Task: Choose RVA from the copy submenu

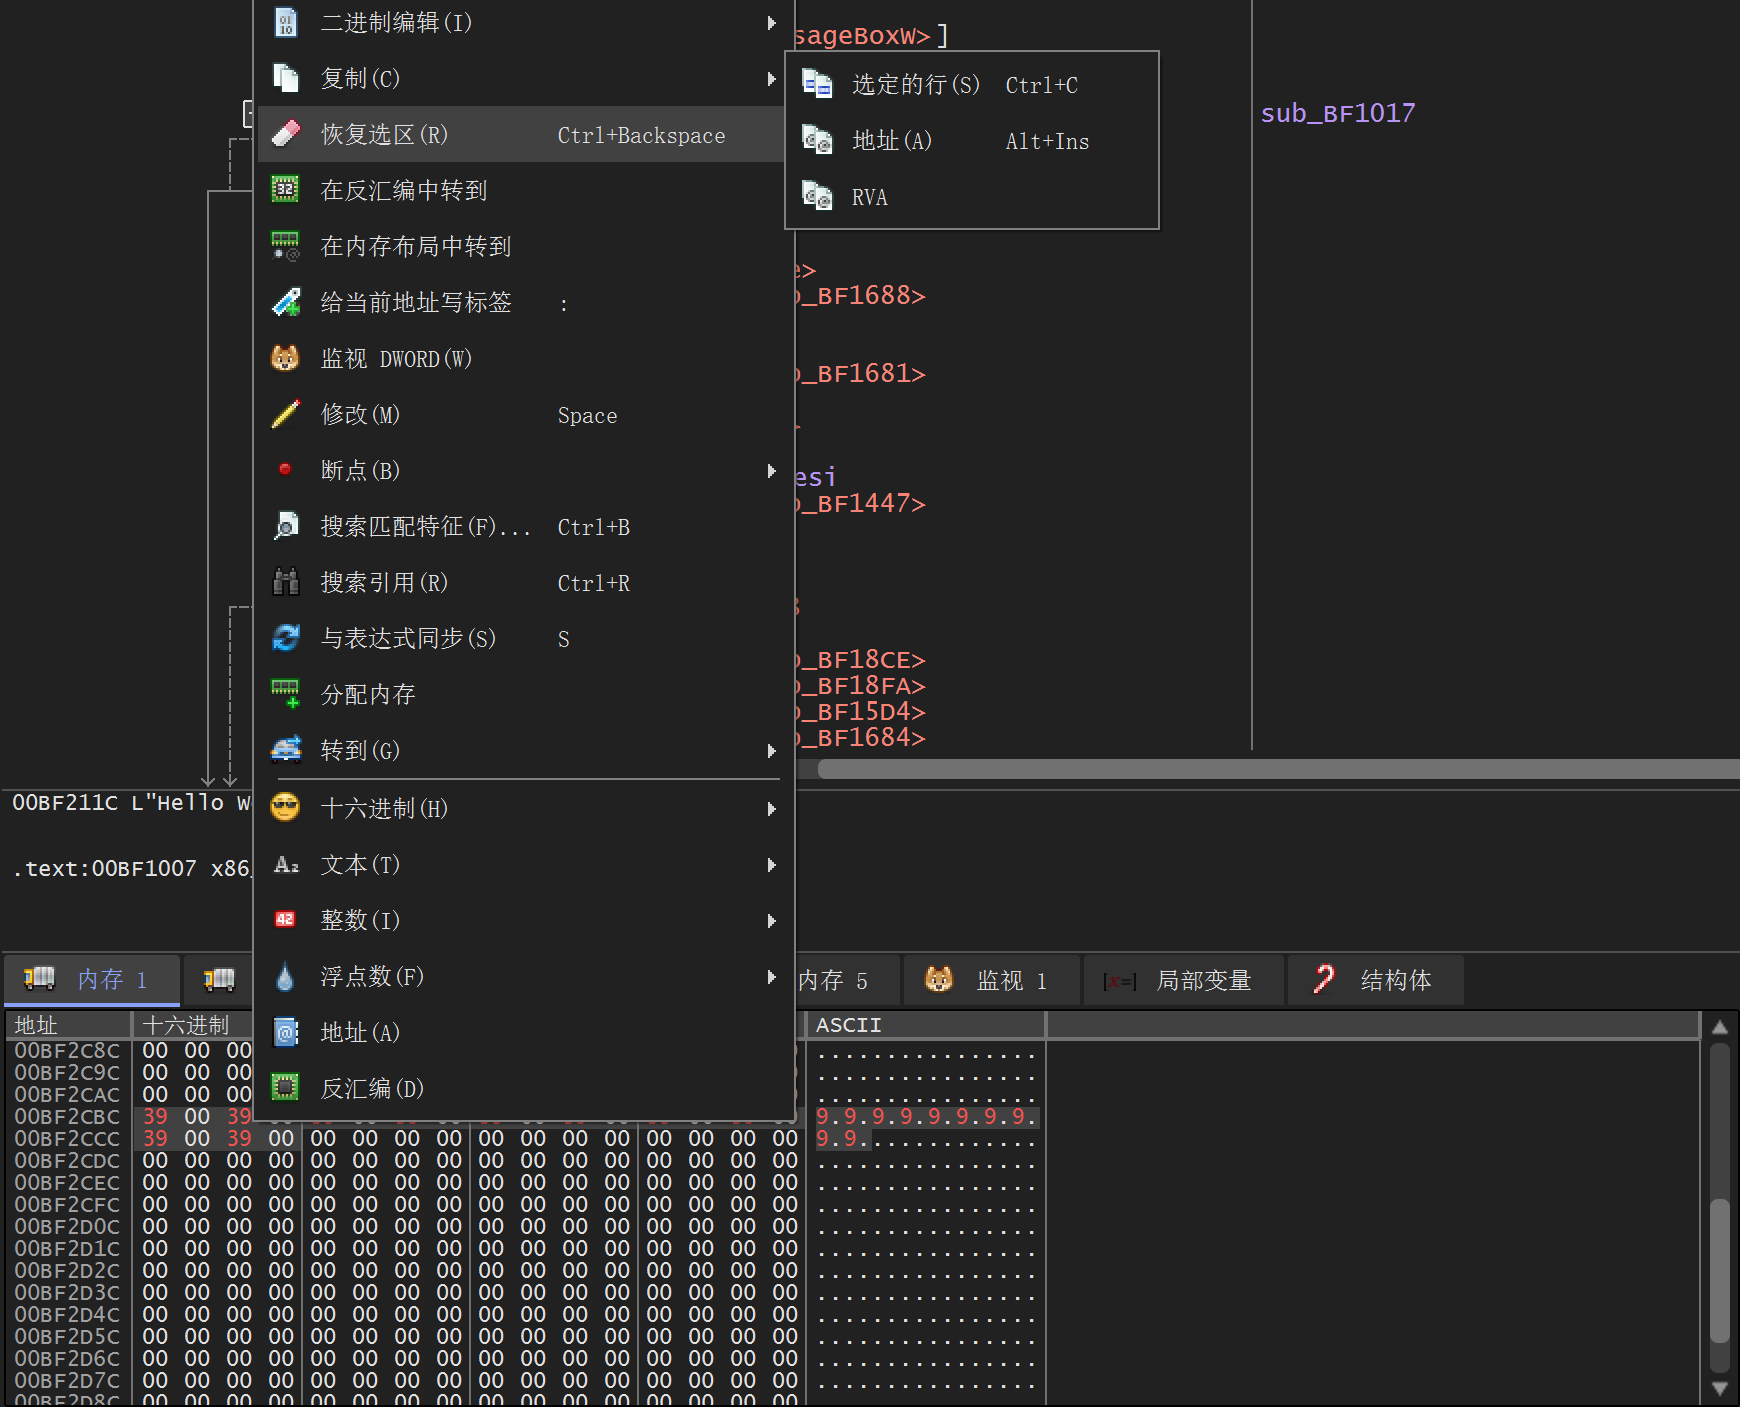Action: pyautogui.click(x=869, y=197)
